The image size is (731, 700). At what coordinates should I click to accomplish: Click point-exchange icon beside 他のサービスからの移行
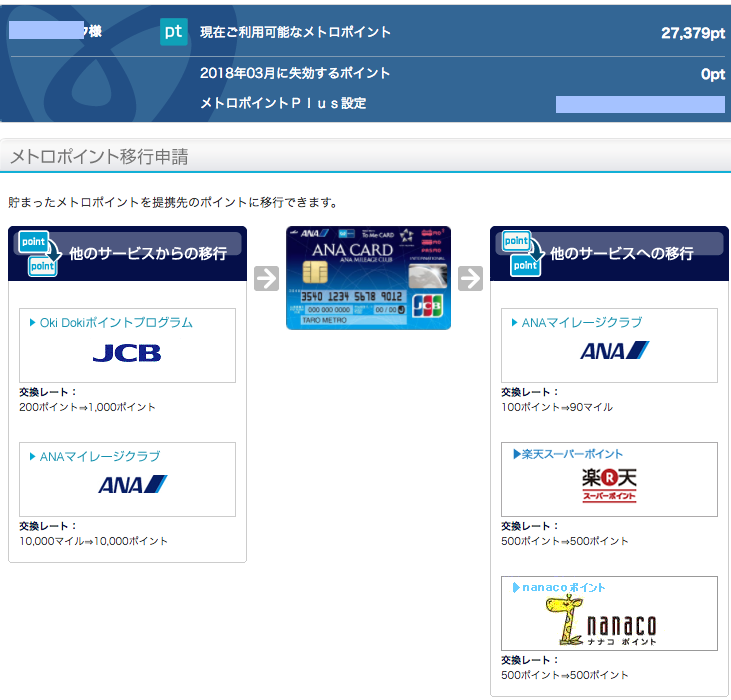(40, 254)
